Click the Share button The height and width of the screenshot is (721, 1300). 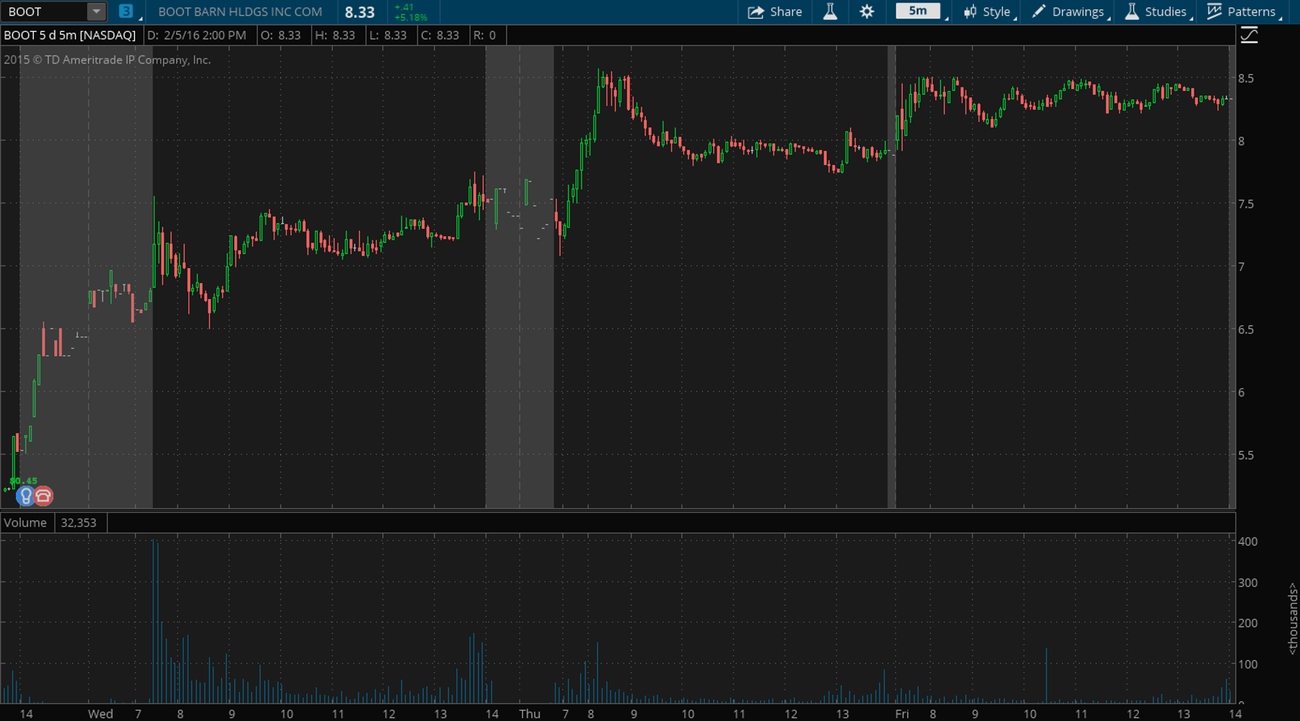tap(775, 12)
